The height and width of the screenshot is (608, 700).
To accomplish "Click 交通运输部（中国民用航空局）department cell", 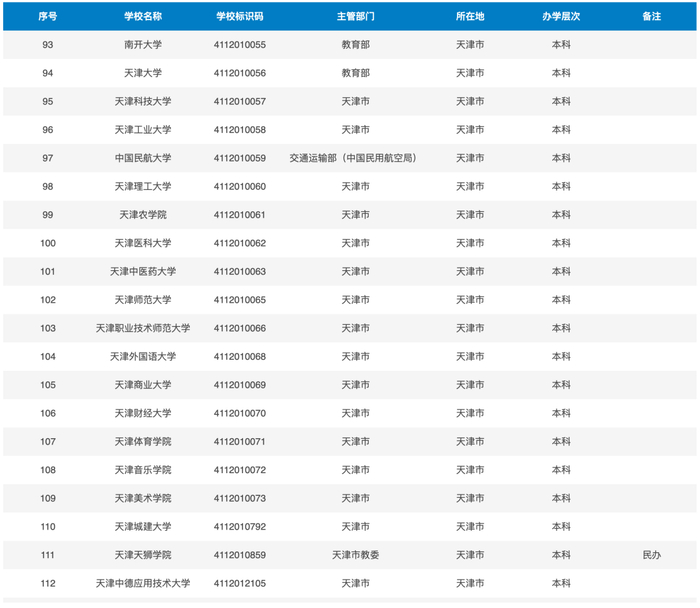I will (353, 158).
